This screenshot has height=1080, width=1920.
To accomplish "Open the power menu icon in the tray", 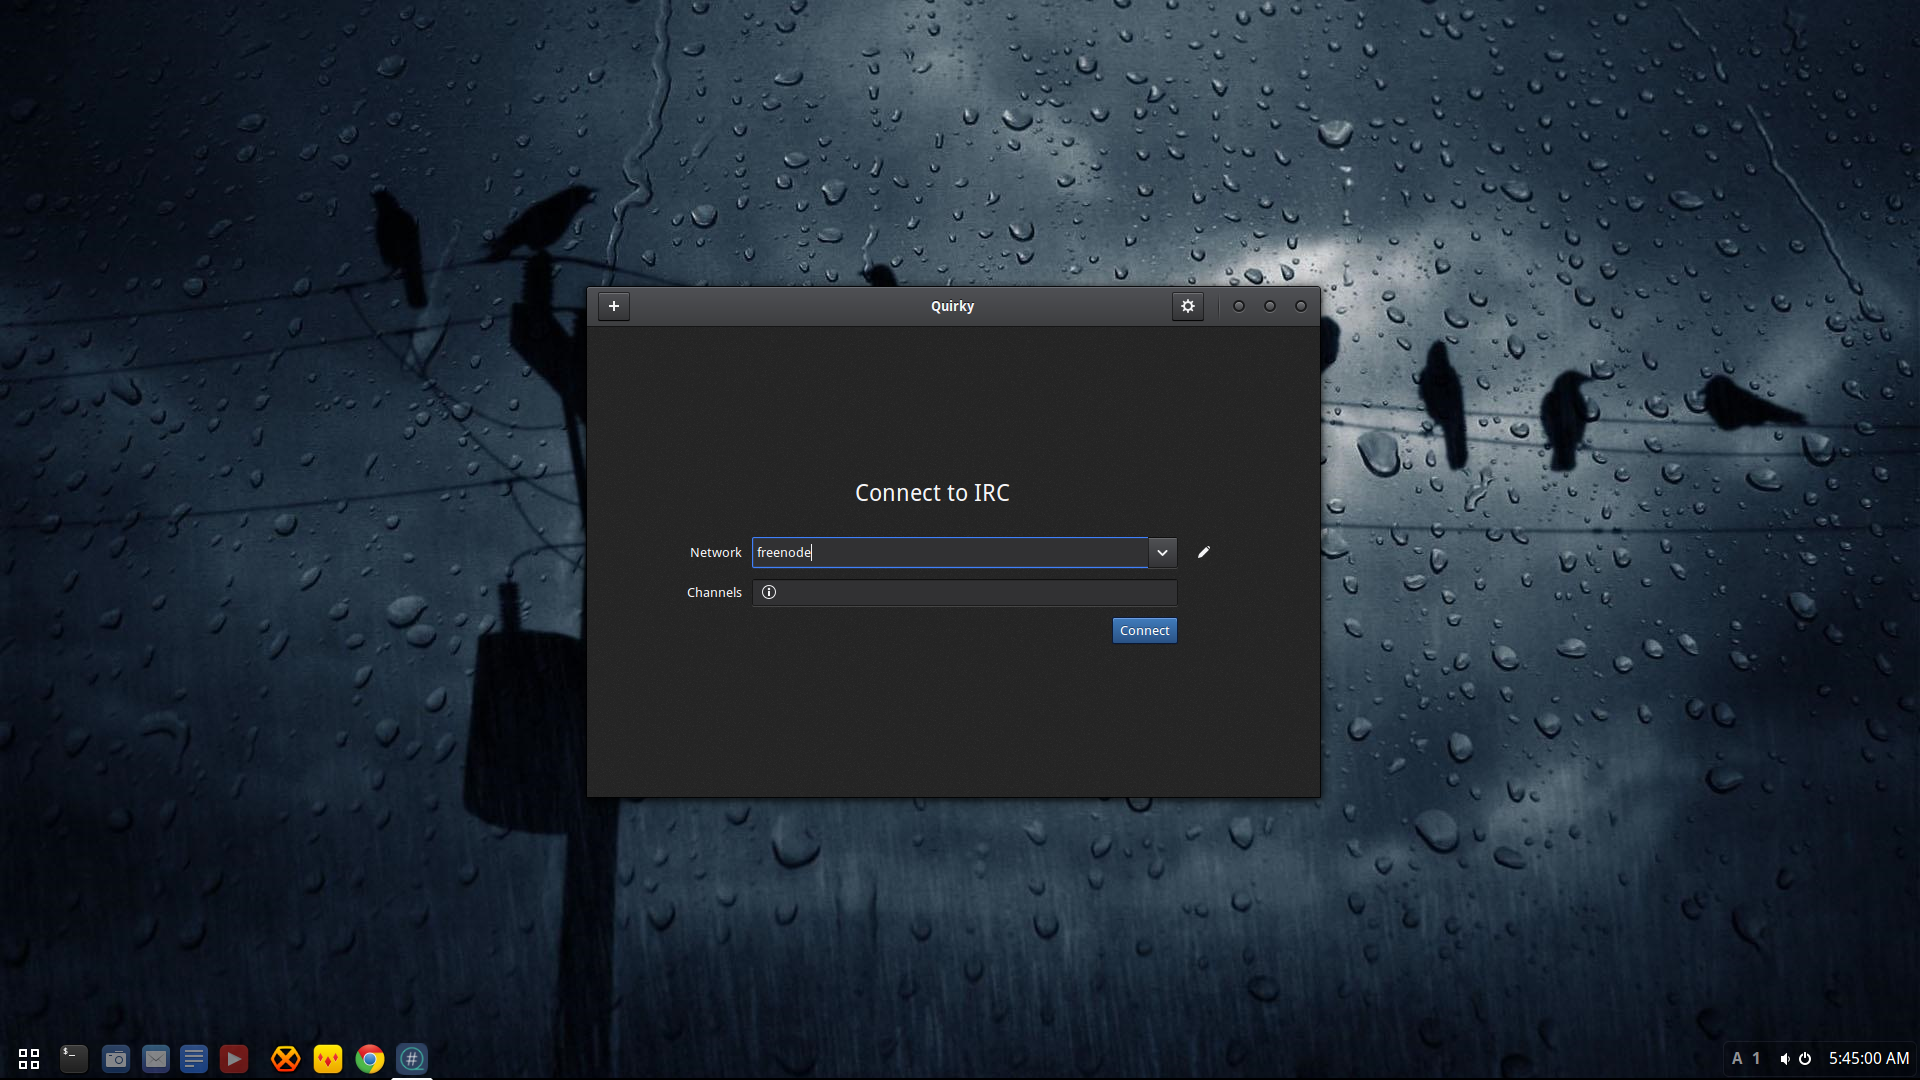I will 1805,1058.
